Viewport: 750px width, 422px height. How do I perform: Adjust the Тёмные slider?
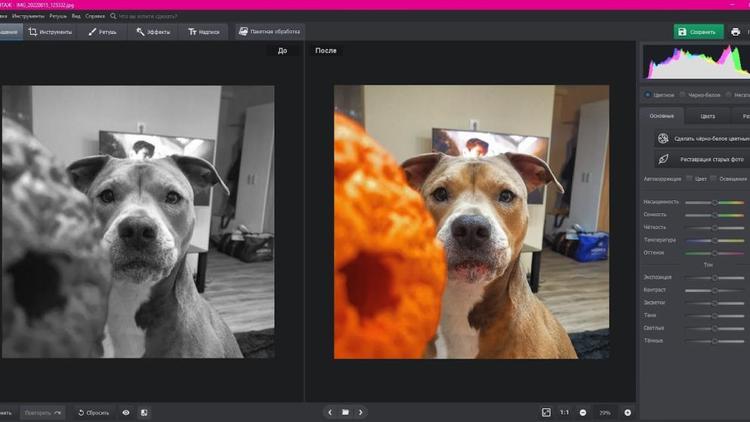coord(715,341)
